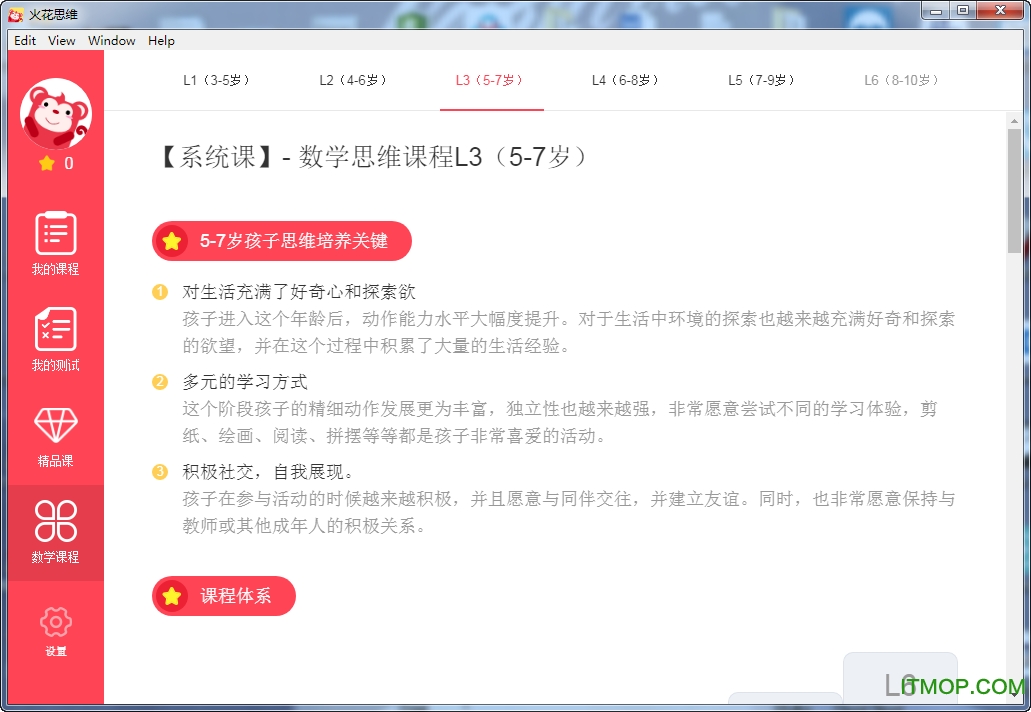Open the 我的课程 (My Courses) sidebar icon
Viewport: 1031px width, 712px height.
[x=55, y=243]
